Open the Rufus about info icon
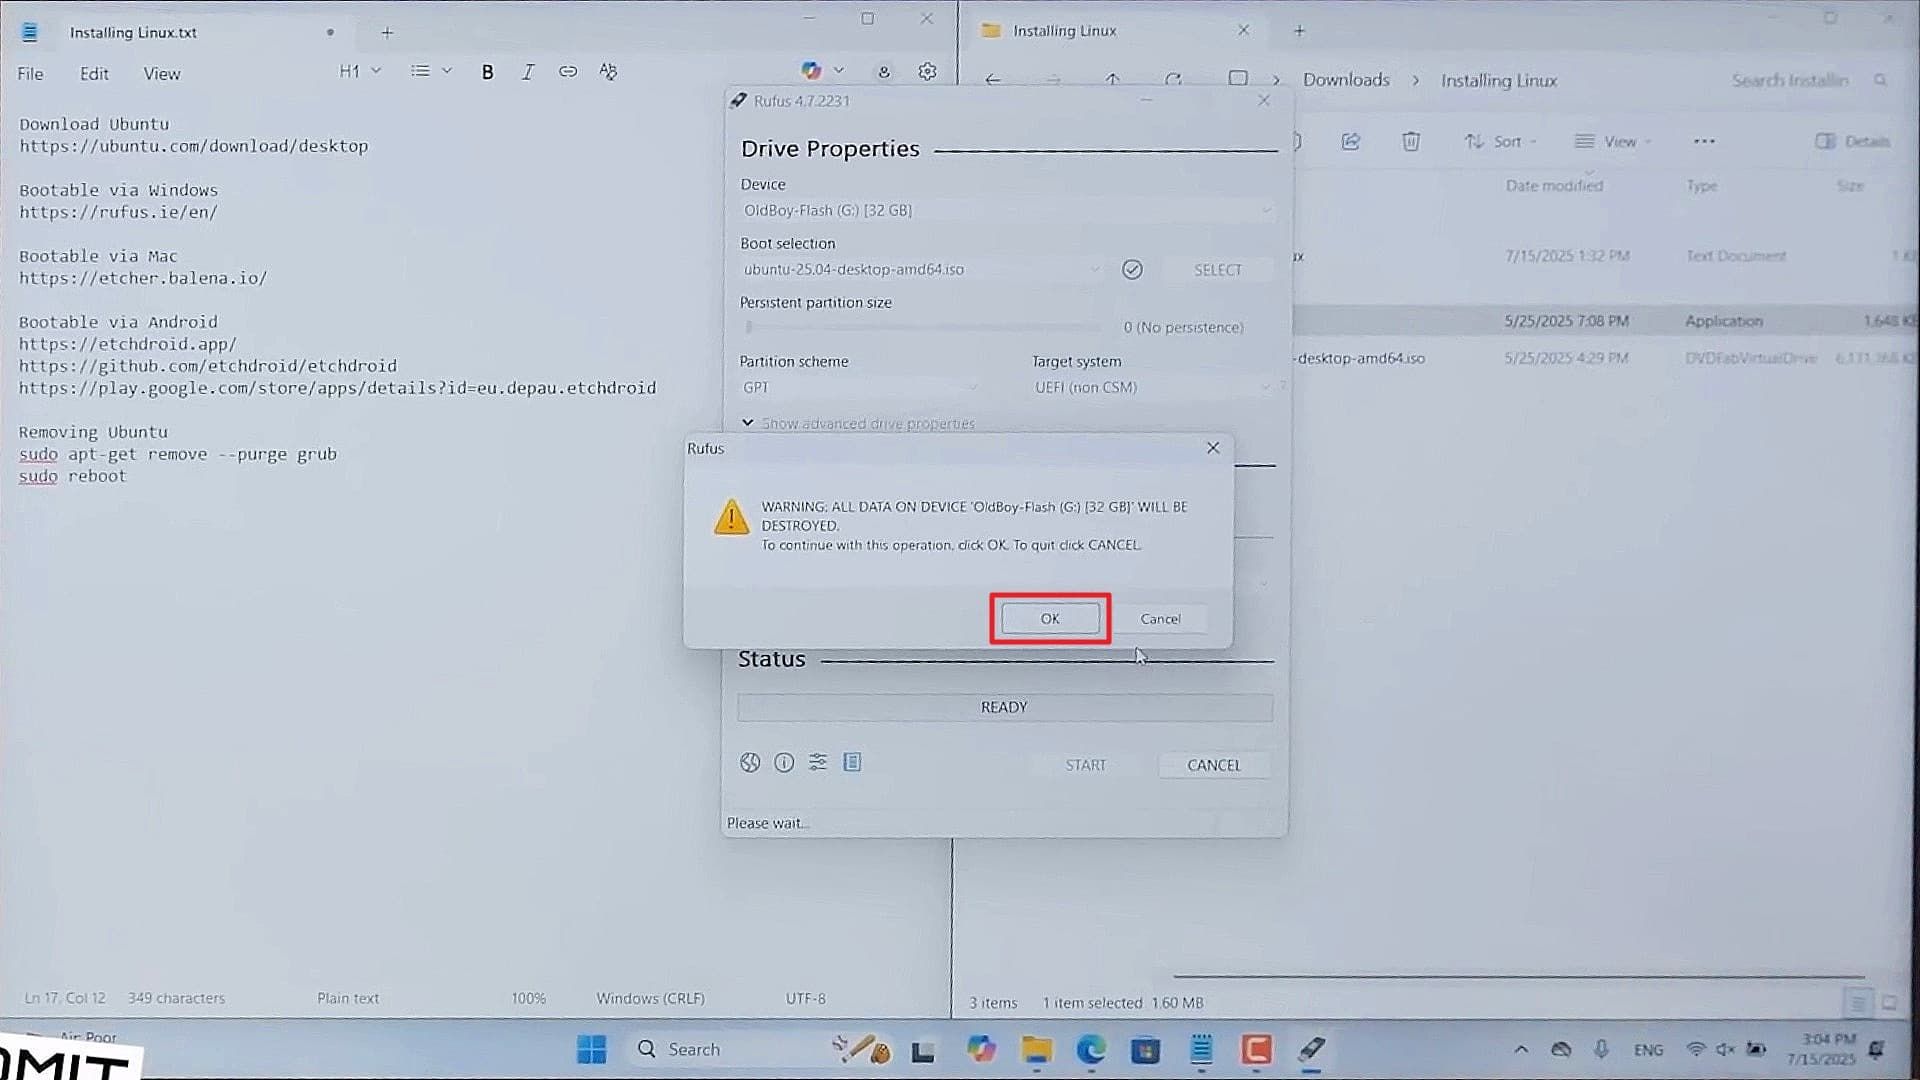1920x1080 pixels. tap(784, 763)
